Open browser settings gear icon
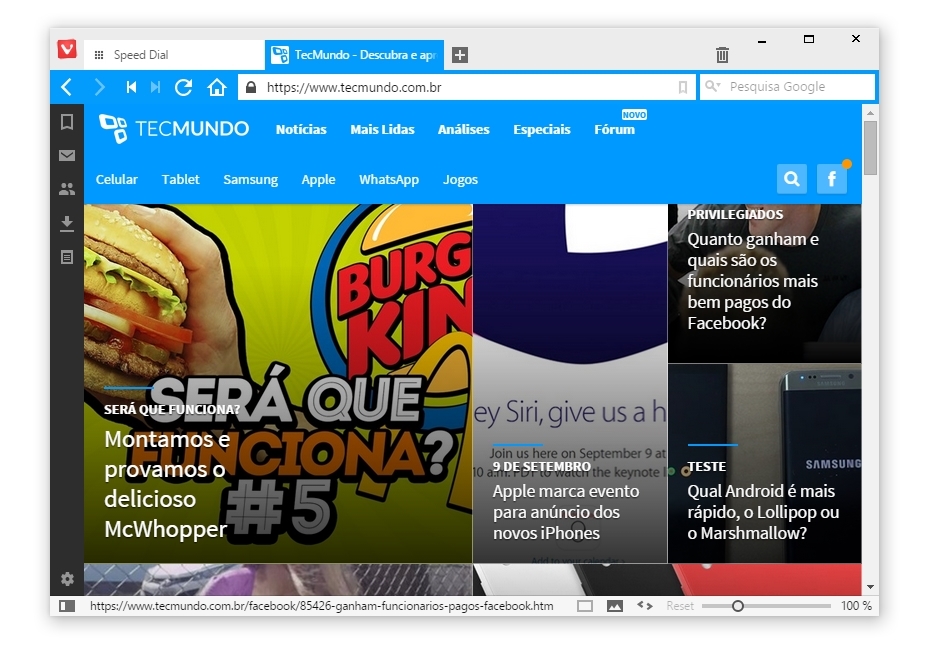Viewport: 930px width, 650px height. [x=67, y=579]
